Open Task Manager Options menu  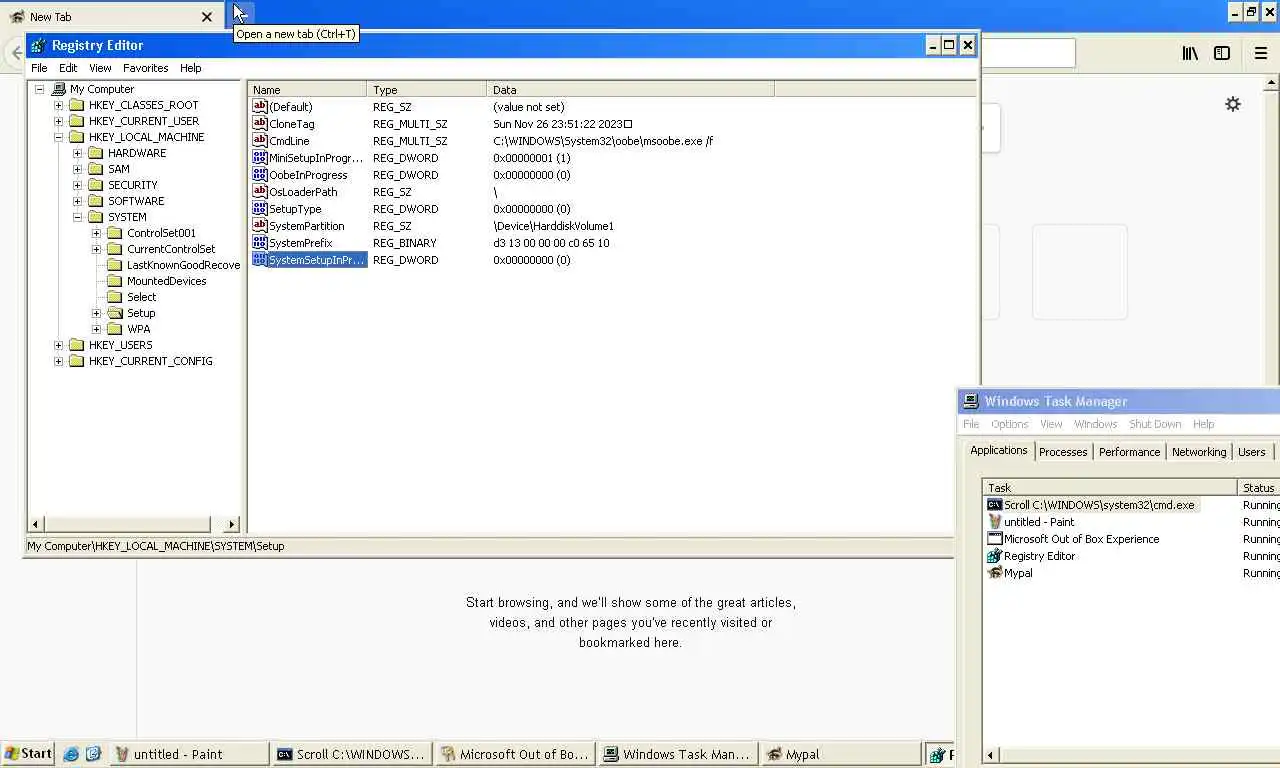(1010, 424)
